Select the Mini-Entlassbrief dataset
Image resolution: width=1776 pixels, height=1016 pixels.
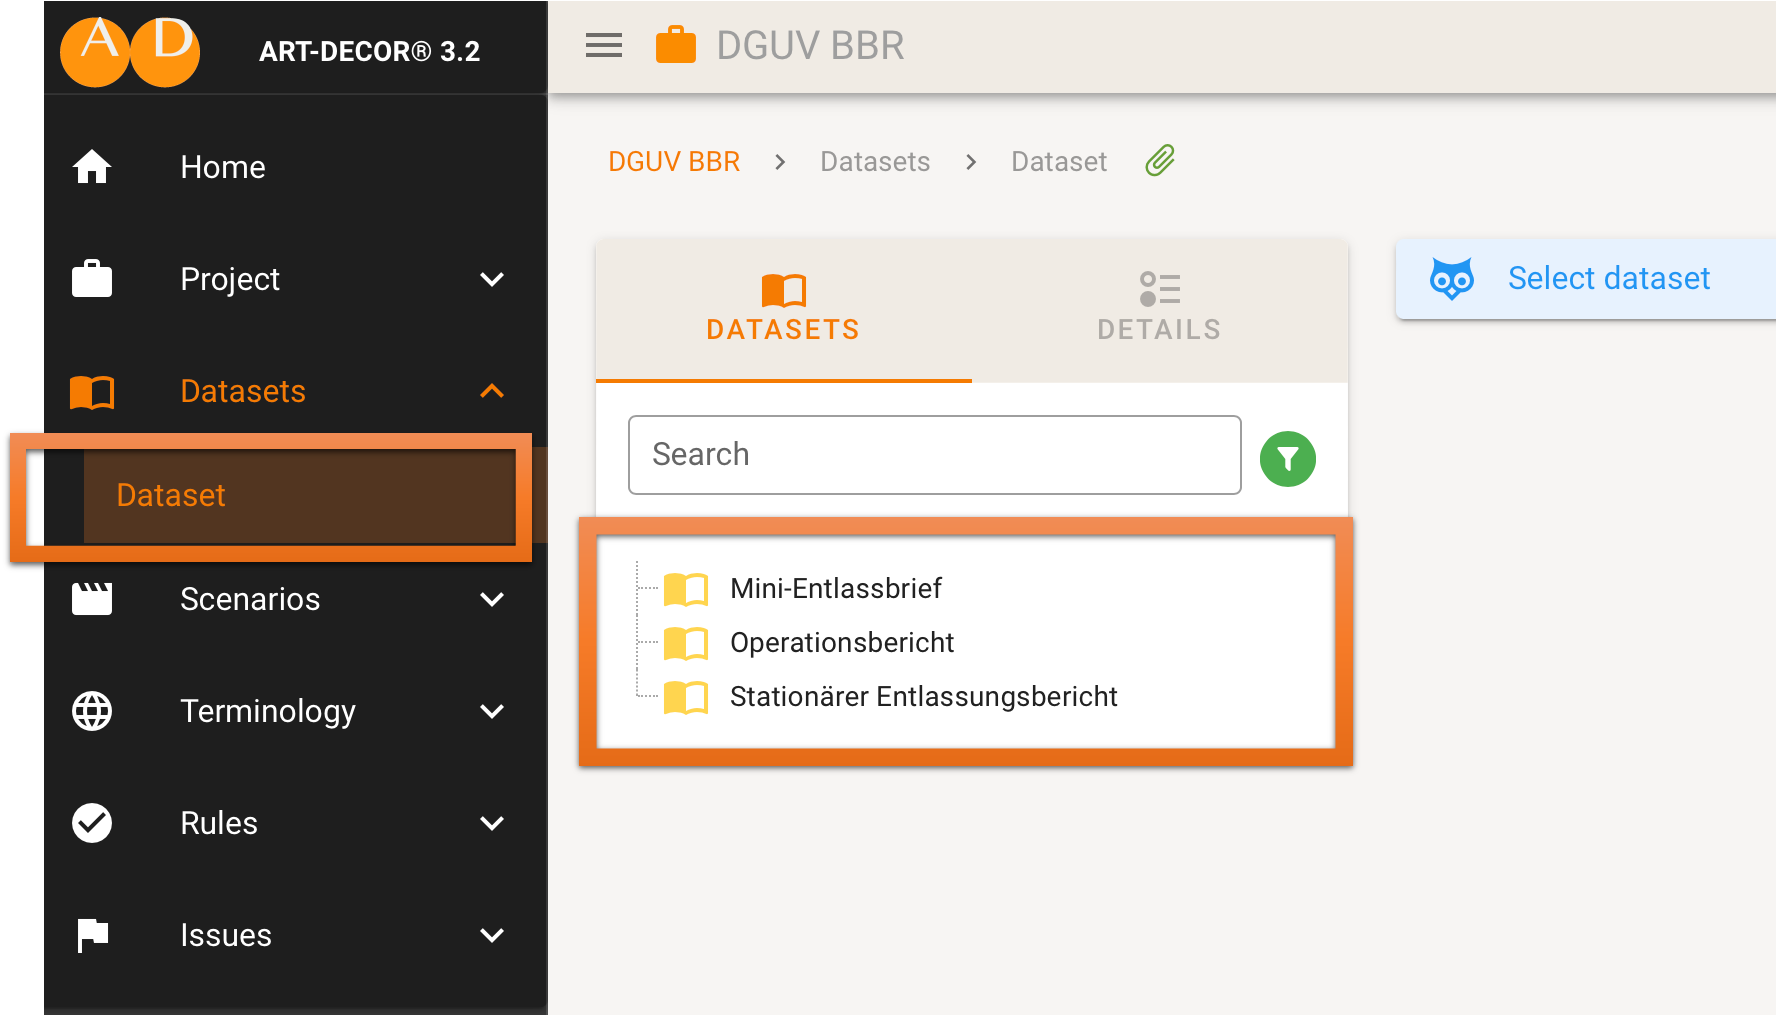click(836, 588)
